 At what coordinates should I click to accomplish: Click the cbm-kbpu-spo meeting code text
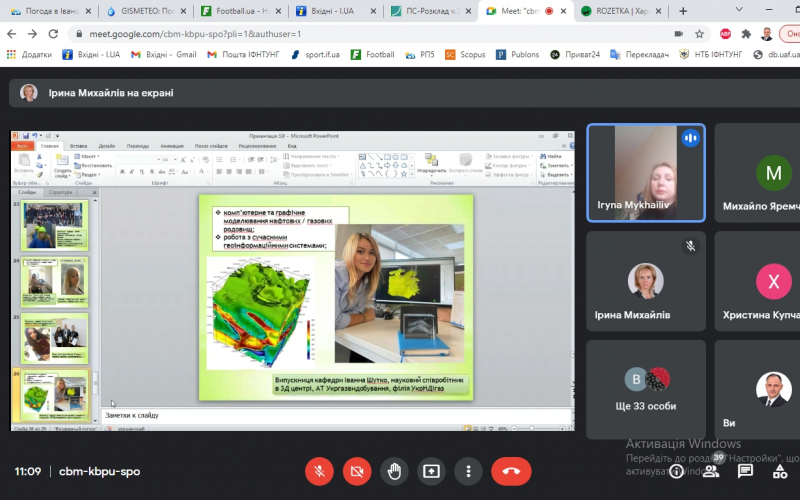tap(99, 471)
